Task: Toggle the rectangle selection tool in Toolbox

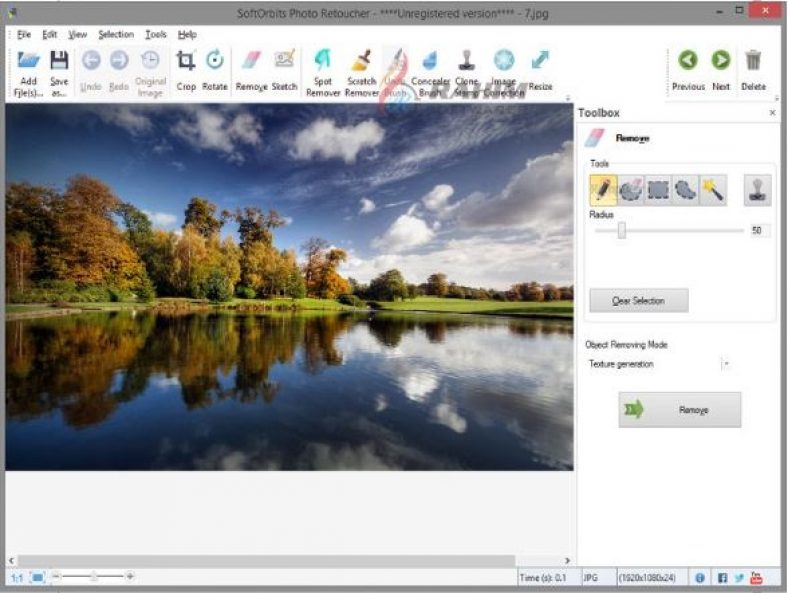Action: (x=658, y=189)
